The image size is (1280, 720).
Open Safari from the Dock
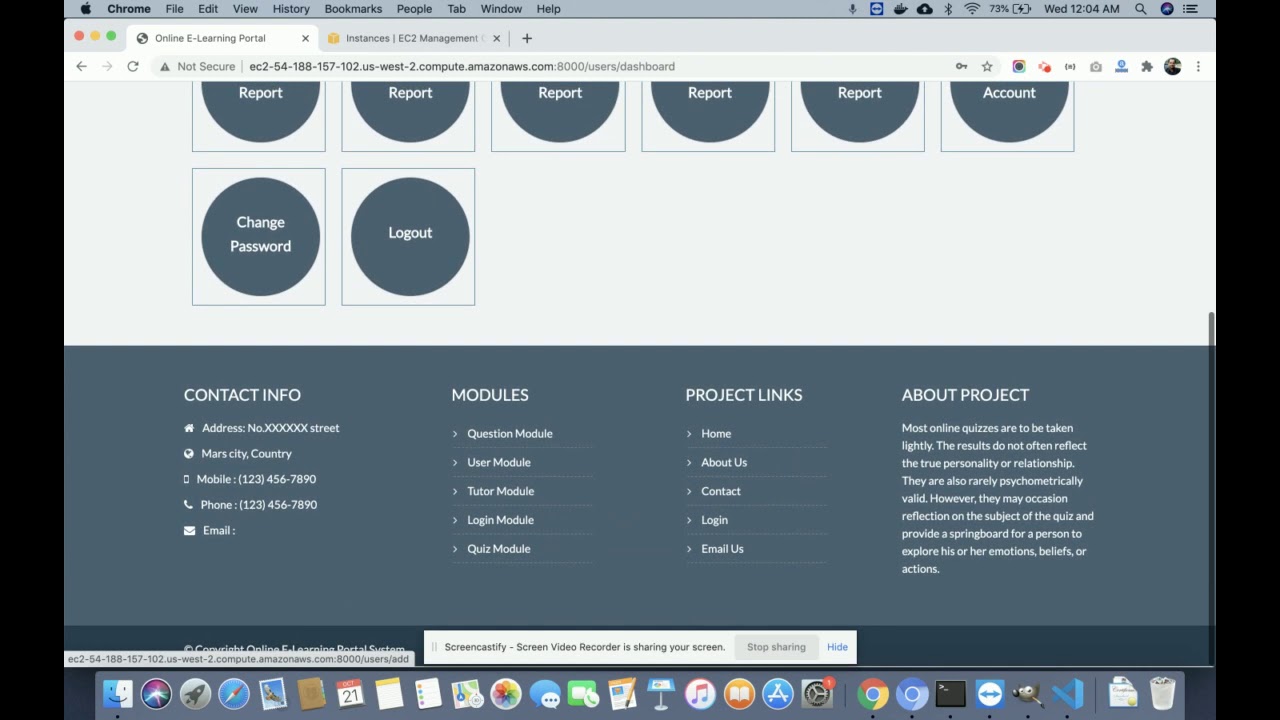pos(234,693)
